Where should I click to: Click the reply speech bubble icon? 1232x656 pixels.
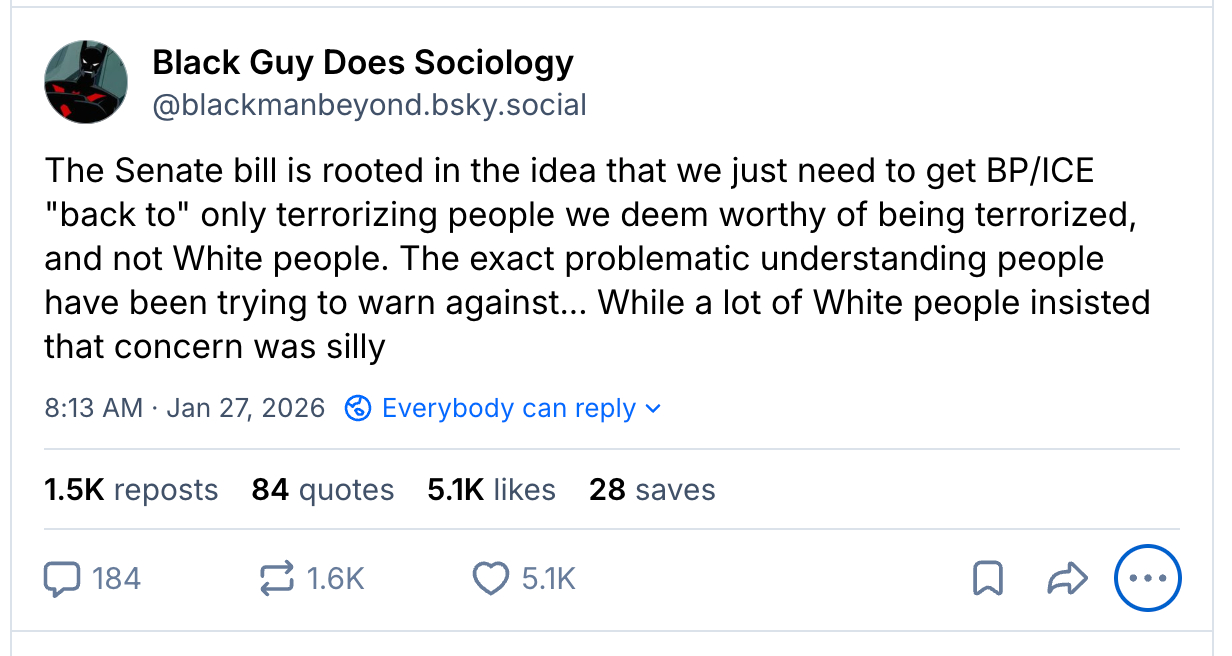(x=62, y=578)
